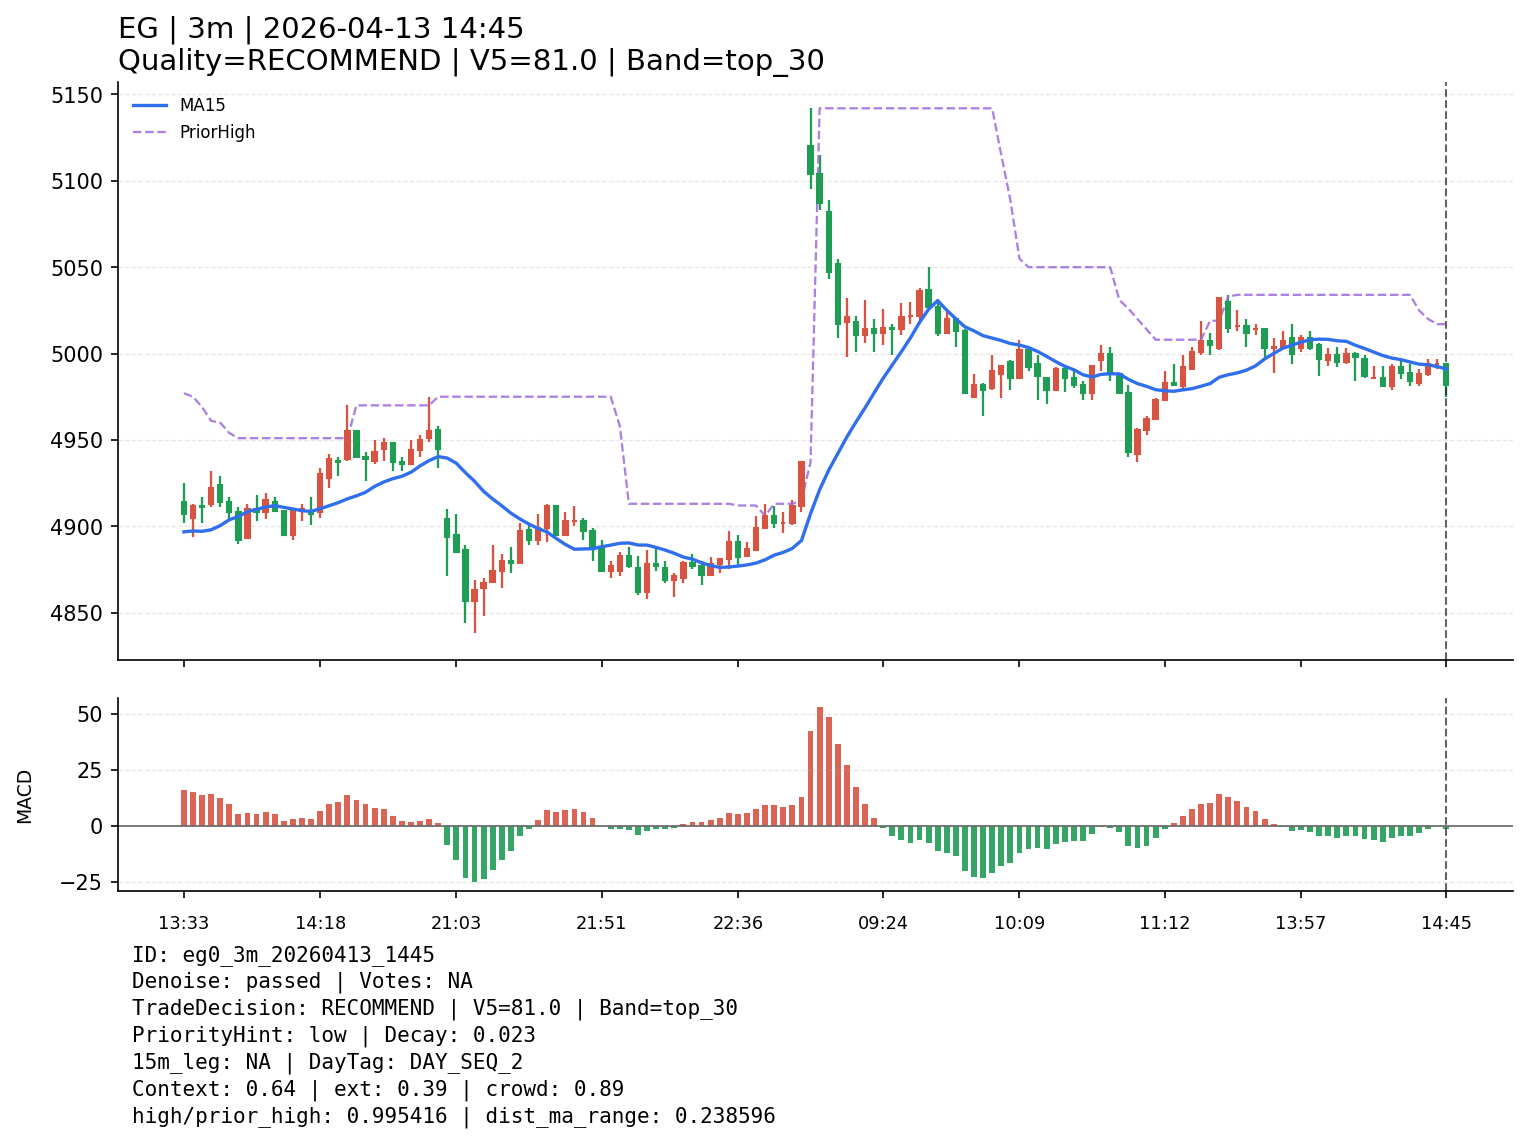Viewport: 1527px width, 1143px height.
Task: Click the PriorHigh dashed line legend swatch
Action: [x=151, y=132]
